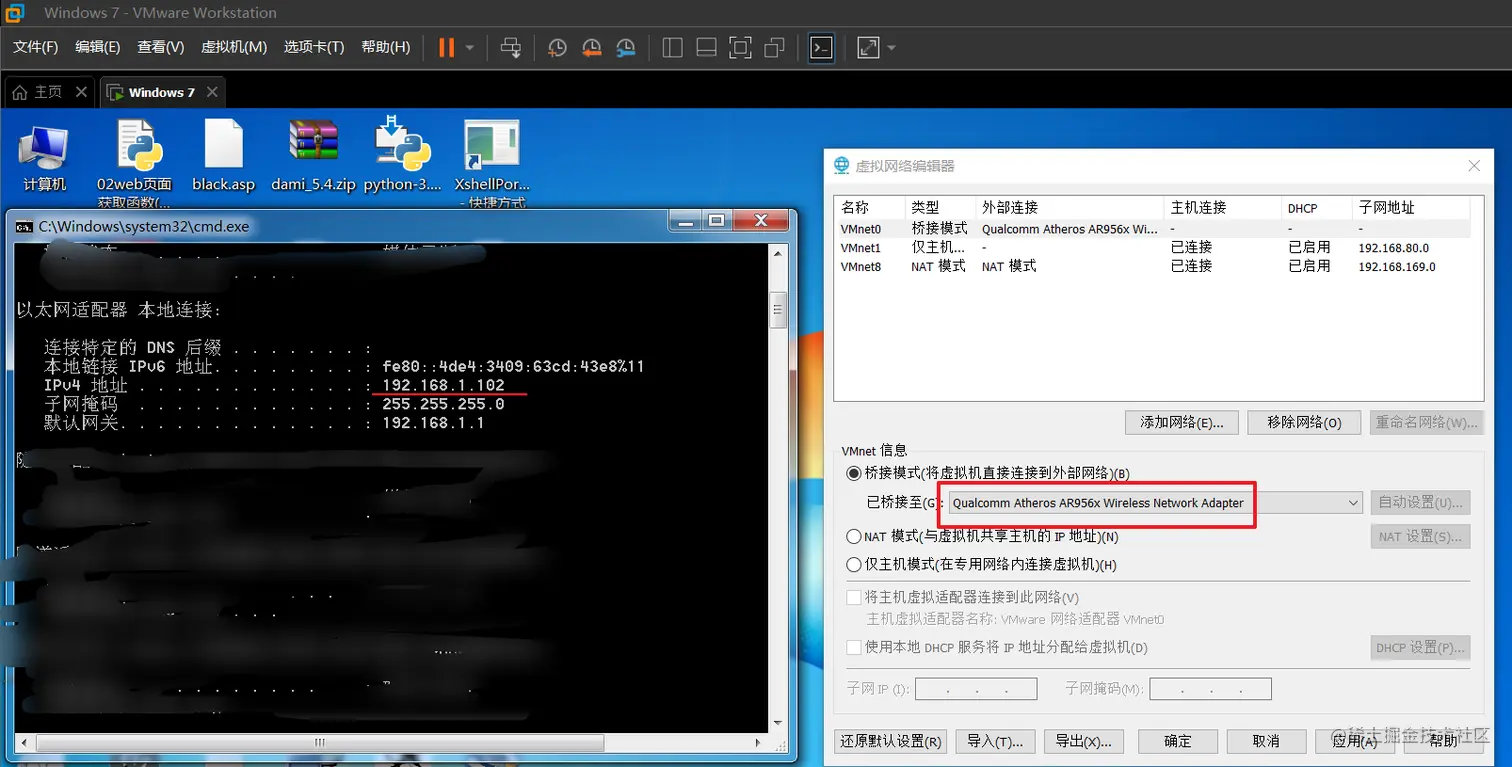Open the snapshot manager
Screen dimensions: 1512x767
click(626, 47)
